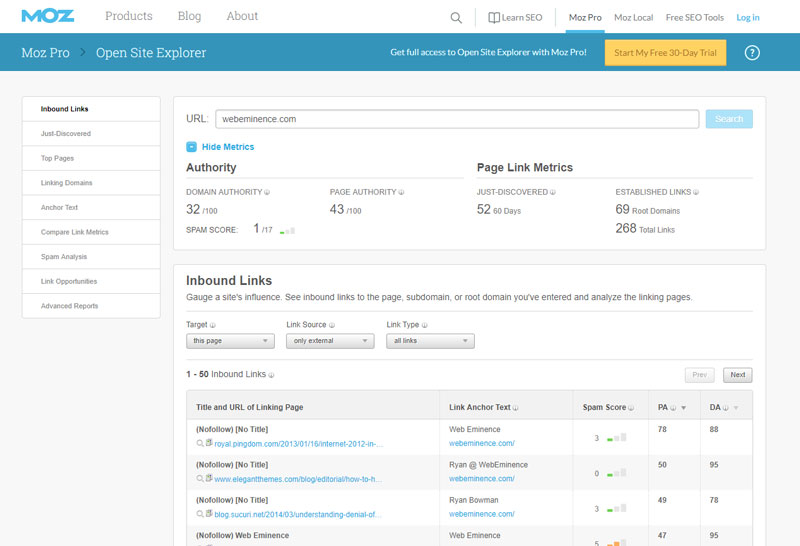Click Just-Discovered info icon

coord(553,192)
